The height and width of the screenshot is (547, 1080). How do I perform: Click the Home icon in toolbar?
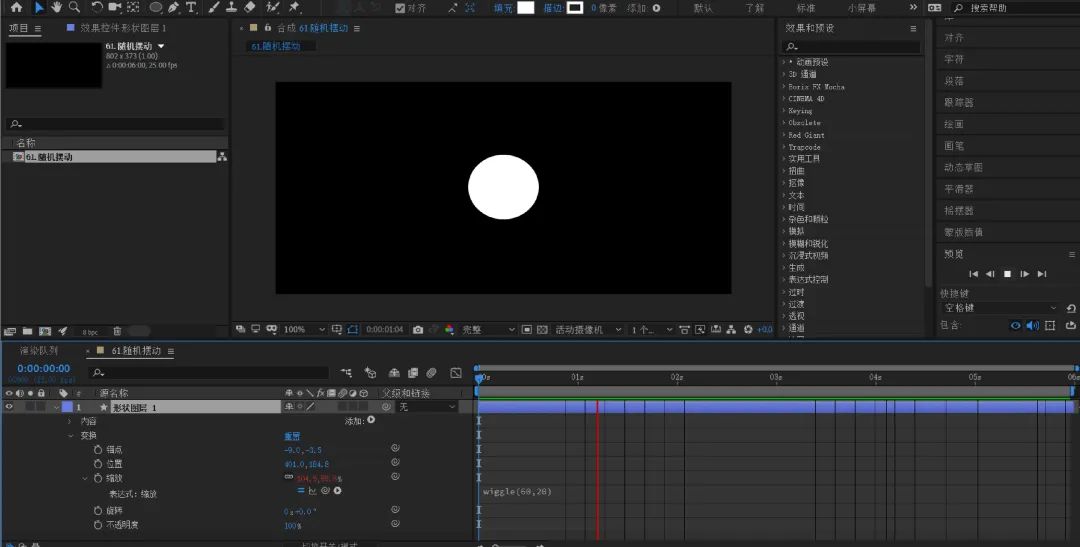17,8
